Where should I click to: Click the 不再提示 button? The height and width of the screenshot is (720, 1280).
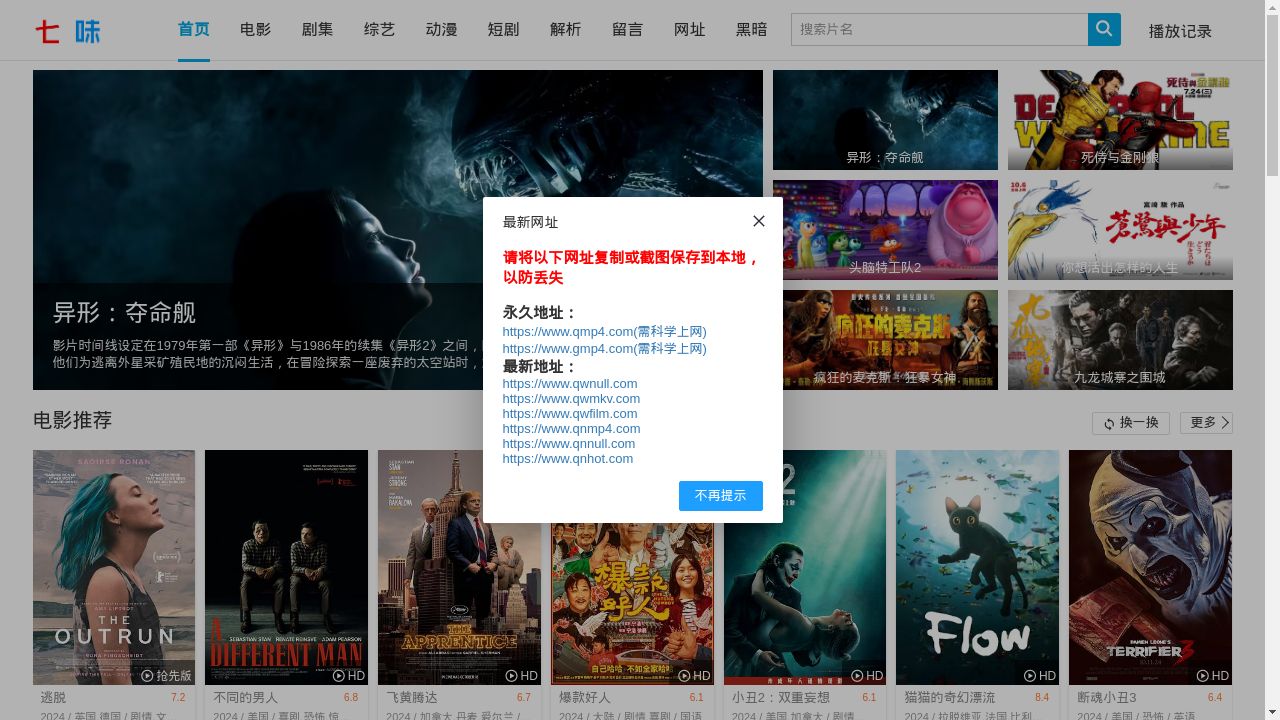click(721, 496)
